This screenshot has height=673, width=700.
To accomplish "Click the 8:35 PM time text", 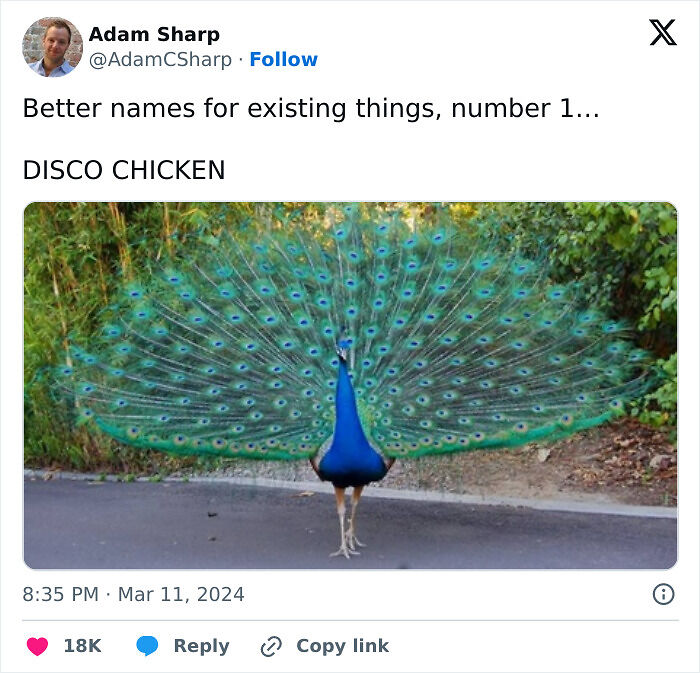I will (x=61, y=594).
